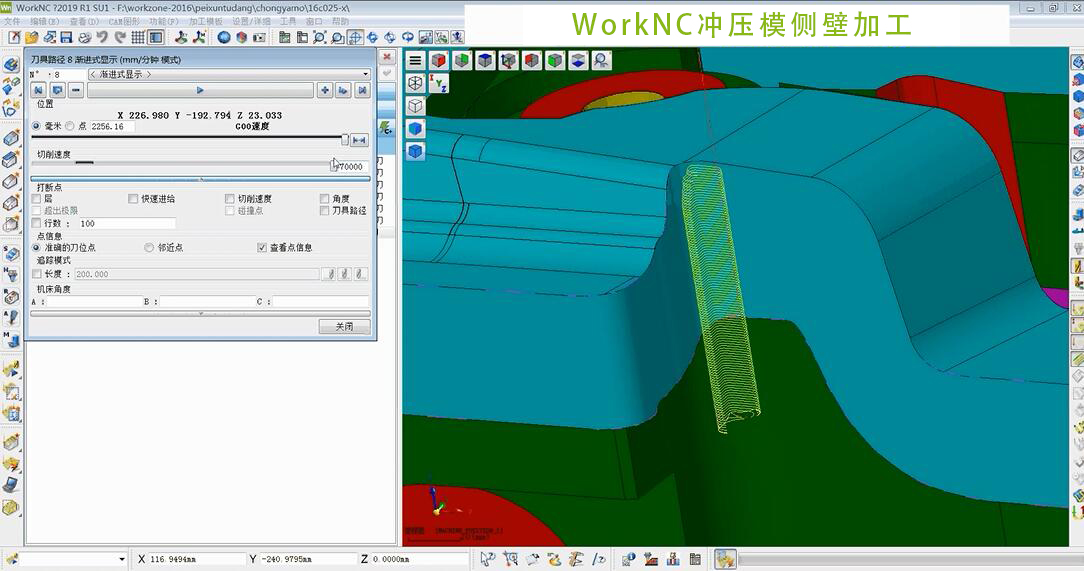Select the blue top-face view cube
Image resolution: width=1084 pixels, height=571 pixels.
click(485, 61)
